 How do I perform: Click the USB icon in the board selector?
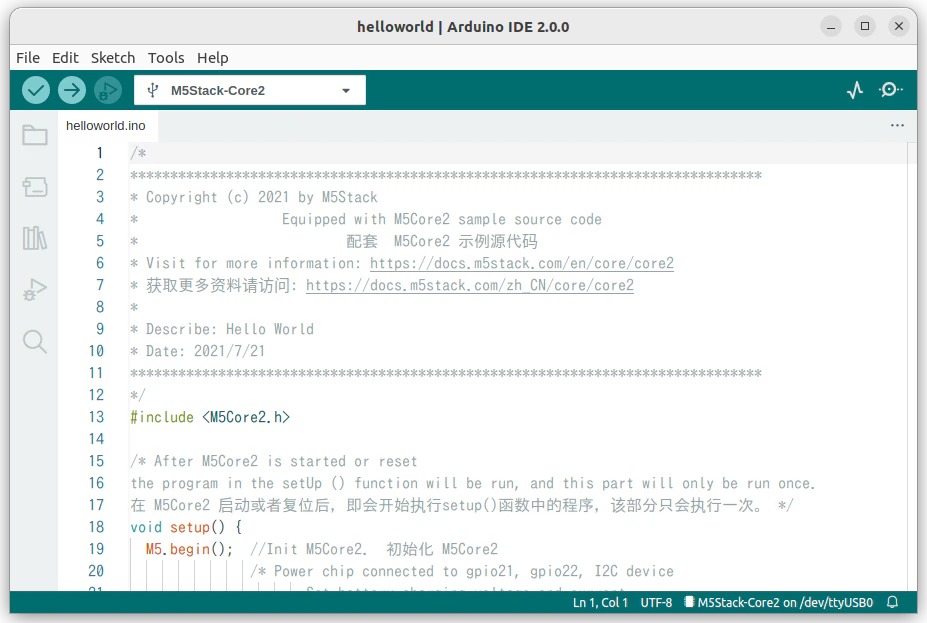click(x=153, y=90)
